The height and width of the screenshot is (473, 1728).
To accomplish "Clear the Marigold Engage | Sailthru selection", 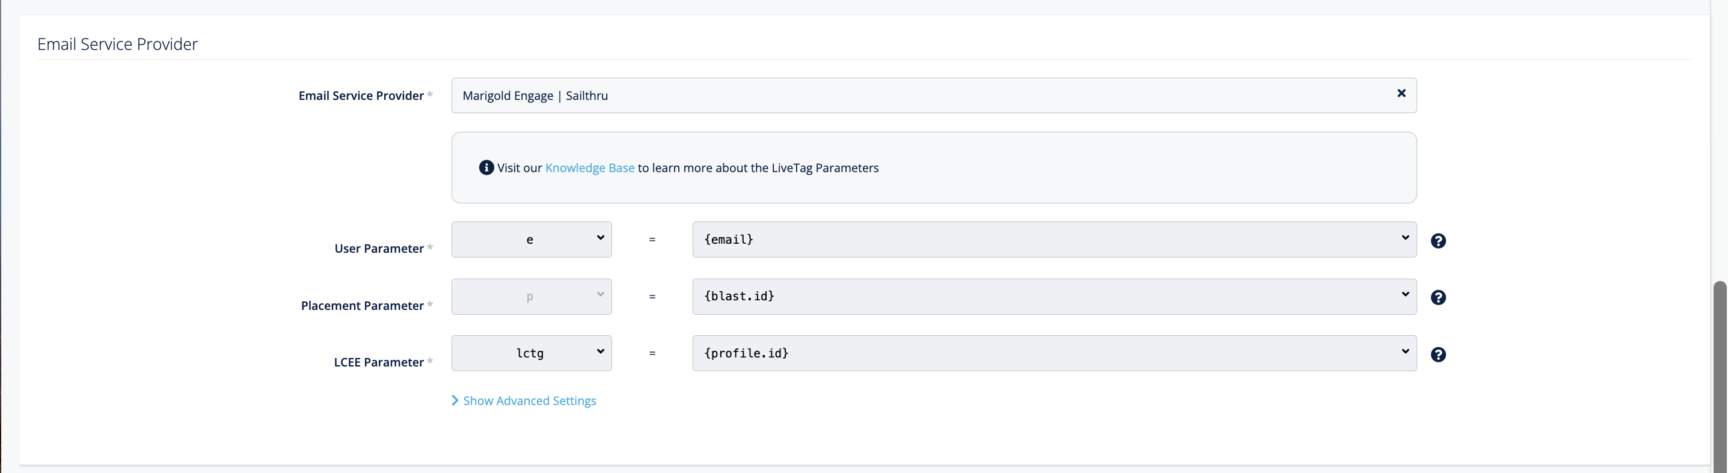I will pos(1401,93).
